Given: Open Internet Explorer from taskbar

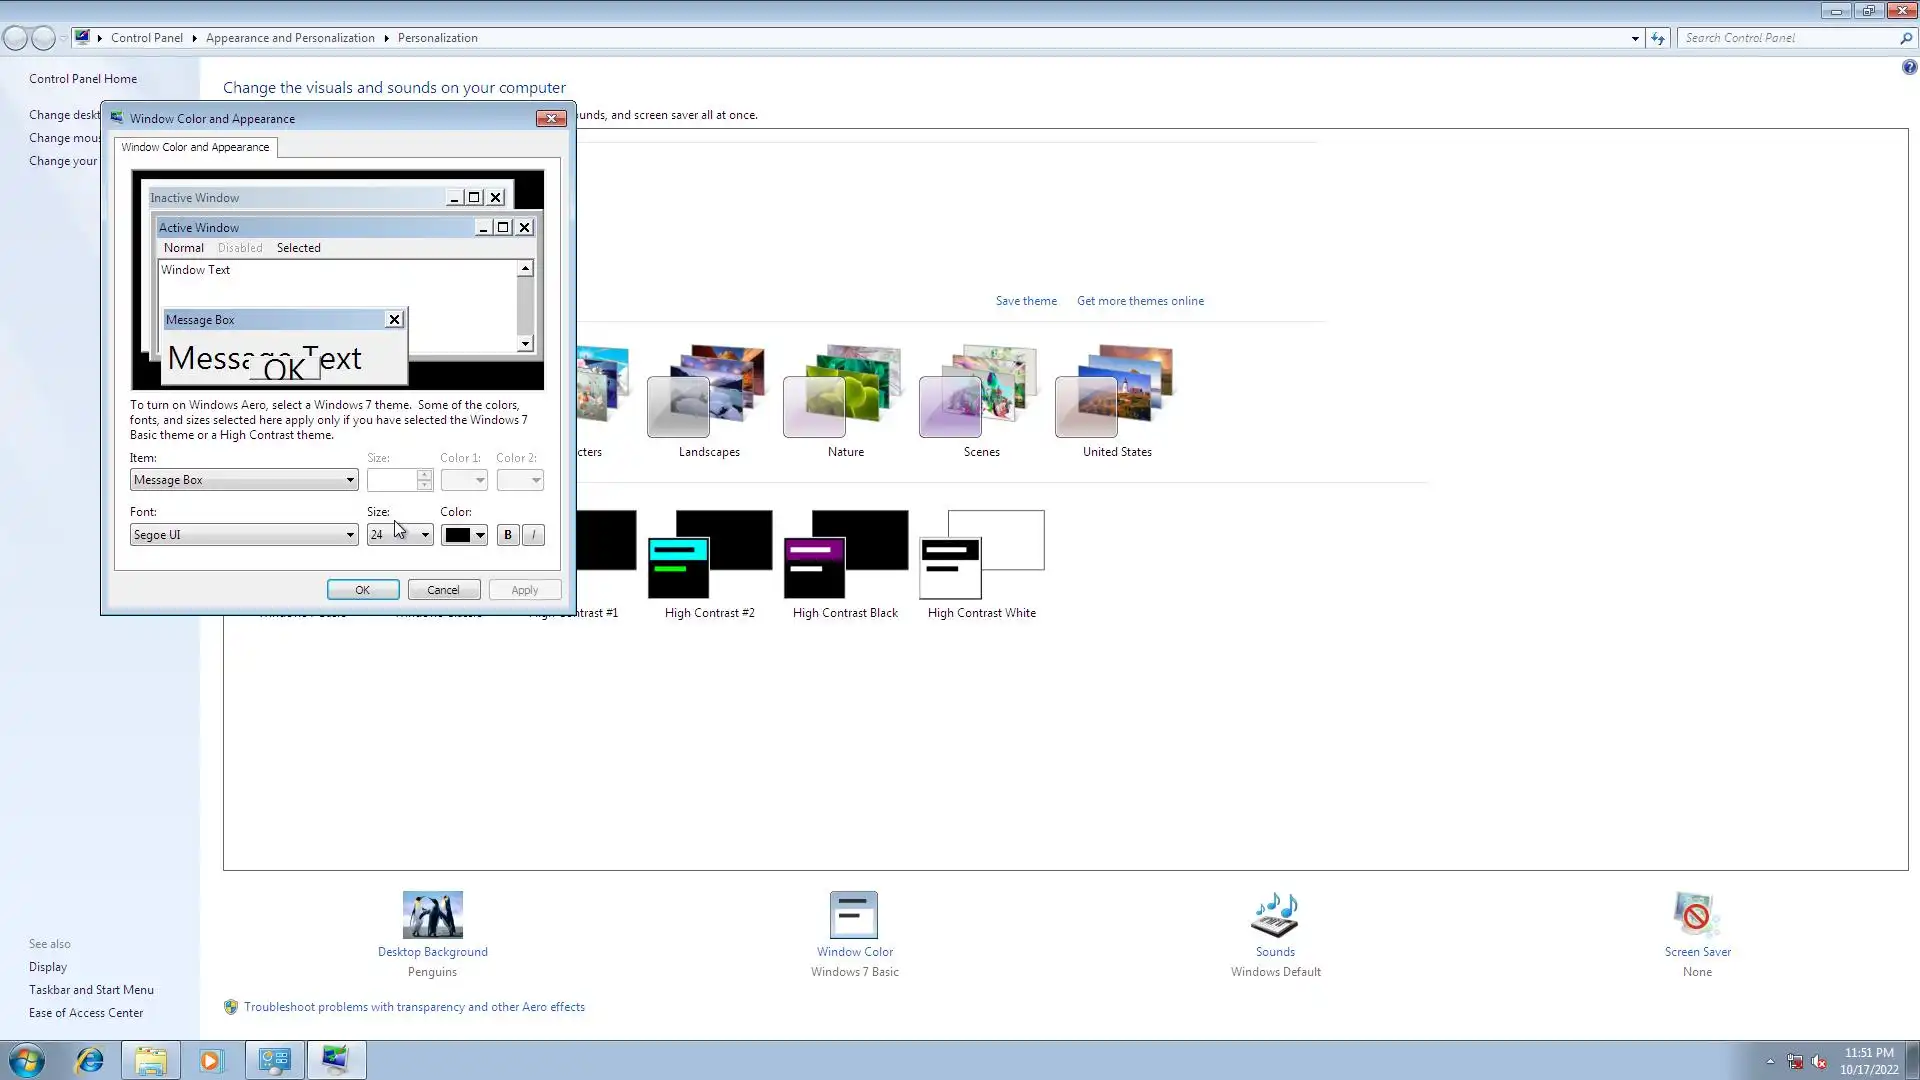Looking at the screenshot, I should pyautogui.click(x=90, y=1060).
